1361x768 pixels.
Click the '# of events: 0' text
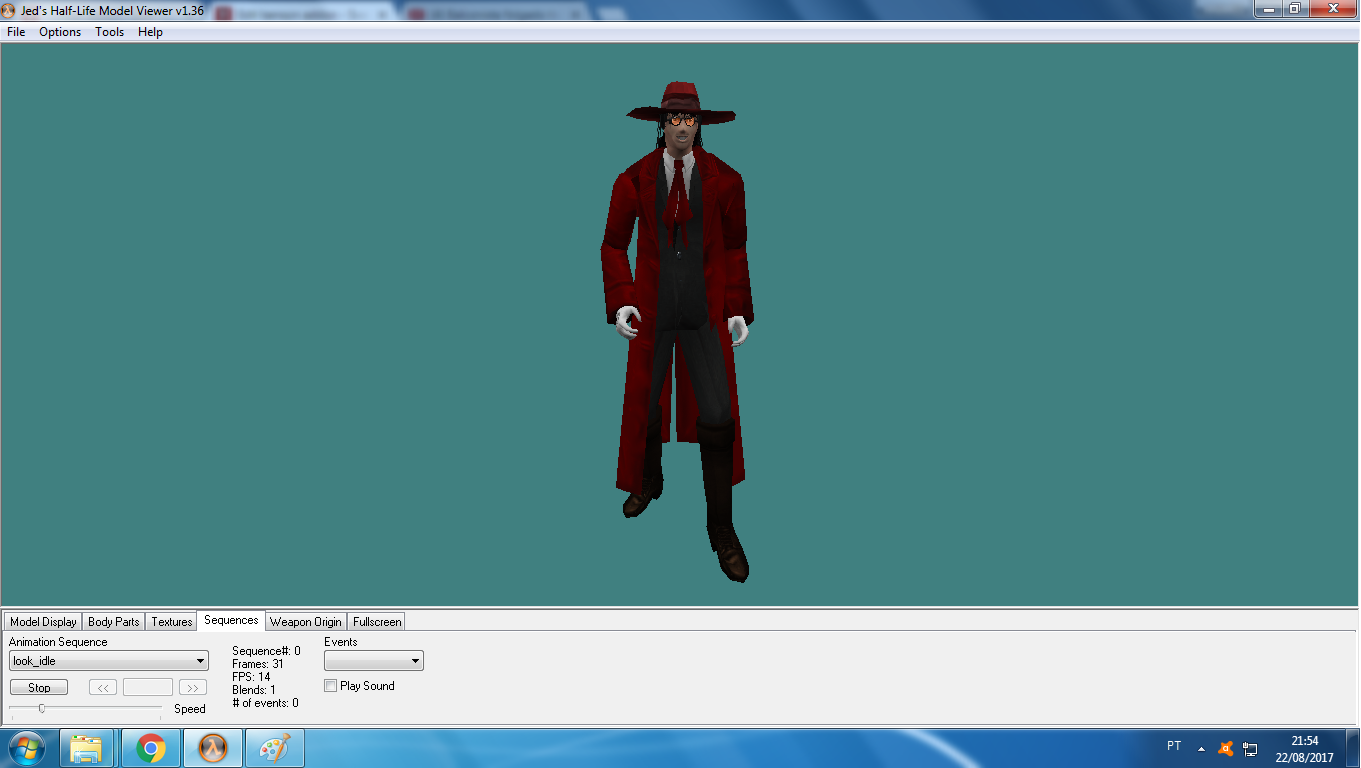click(265, 703)
